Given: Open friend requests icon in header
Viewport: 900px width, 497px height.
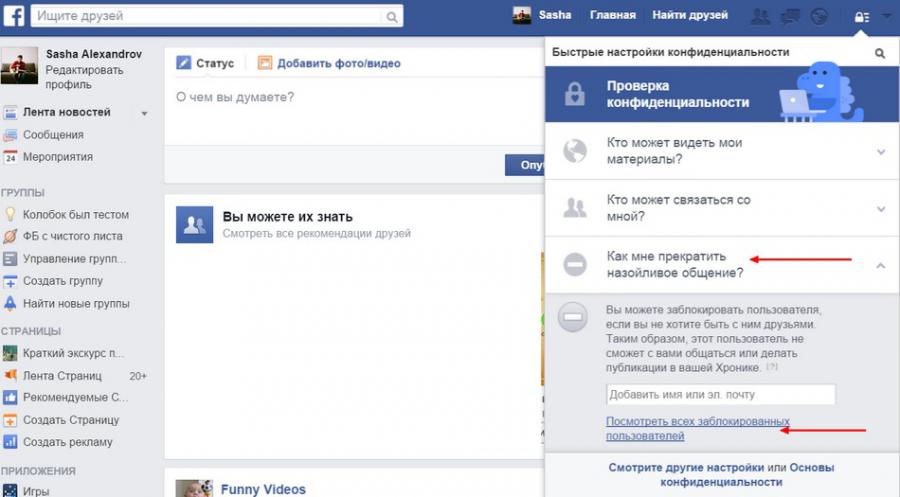Looking at the screenshot, I should (x=761, y=17).
